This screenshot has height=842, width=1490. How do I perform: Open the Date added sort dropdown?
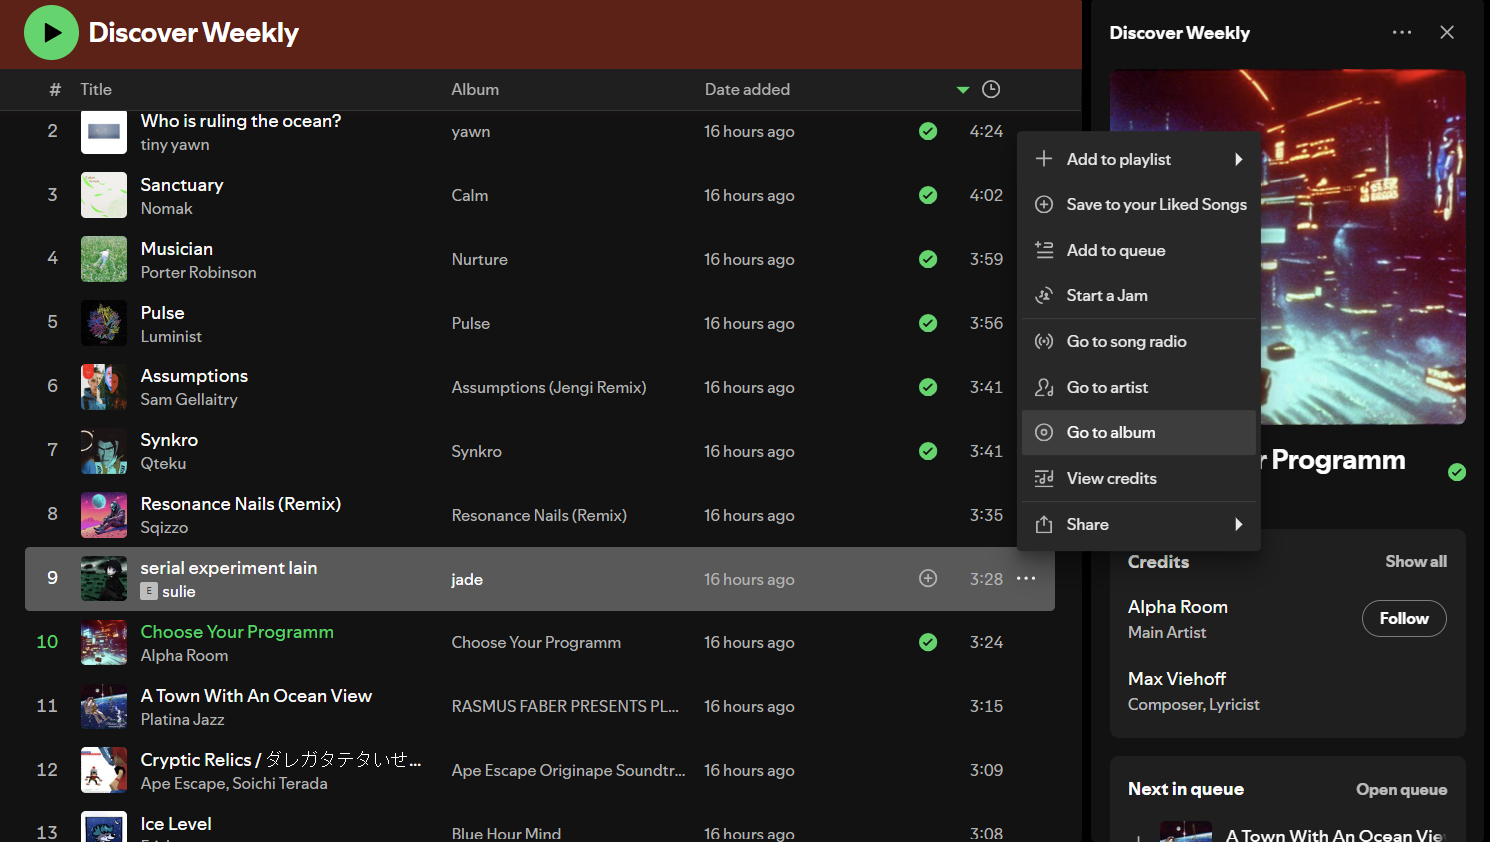pos(963,89)
